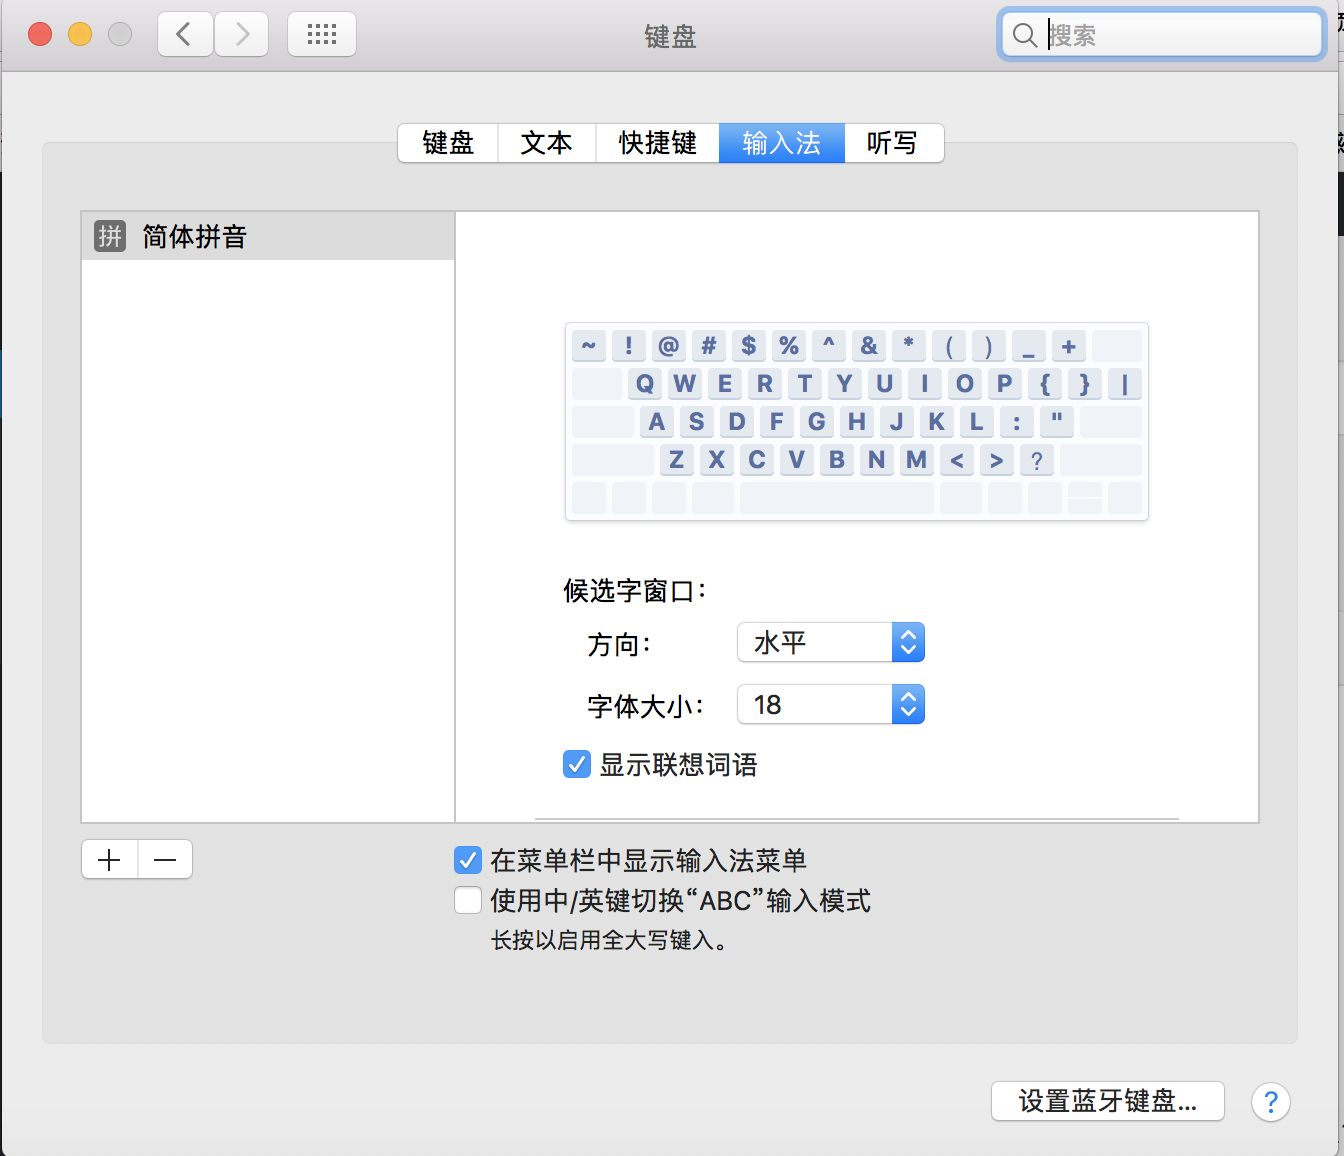Show all preferences grid icon
The height and width of the screenshot is (1156, 1344).
pyautogui.click(x=321, y=35)
